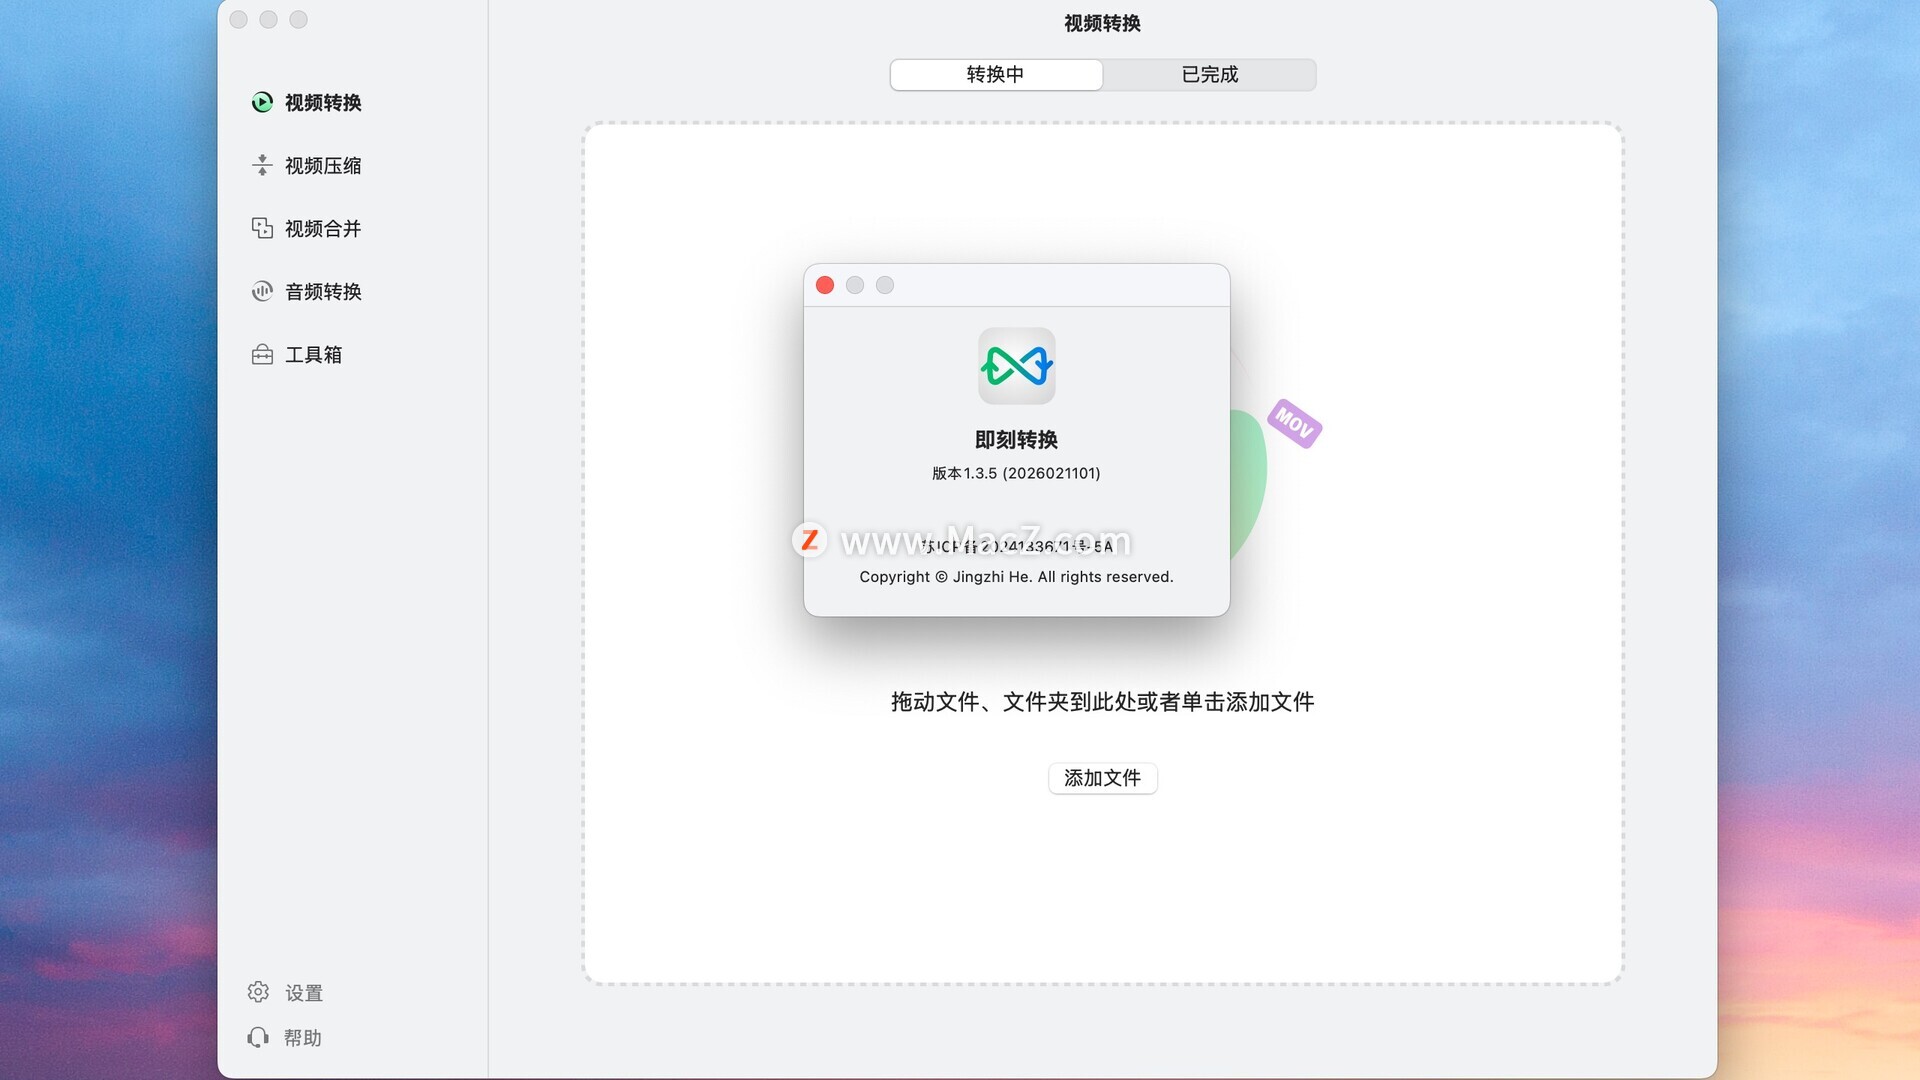Image resolution: width=1920 pixels, height=1080 pixels.
Task: Select 工具箱 in the sidebar
Action: (313, 354)
